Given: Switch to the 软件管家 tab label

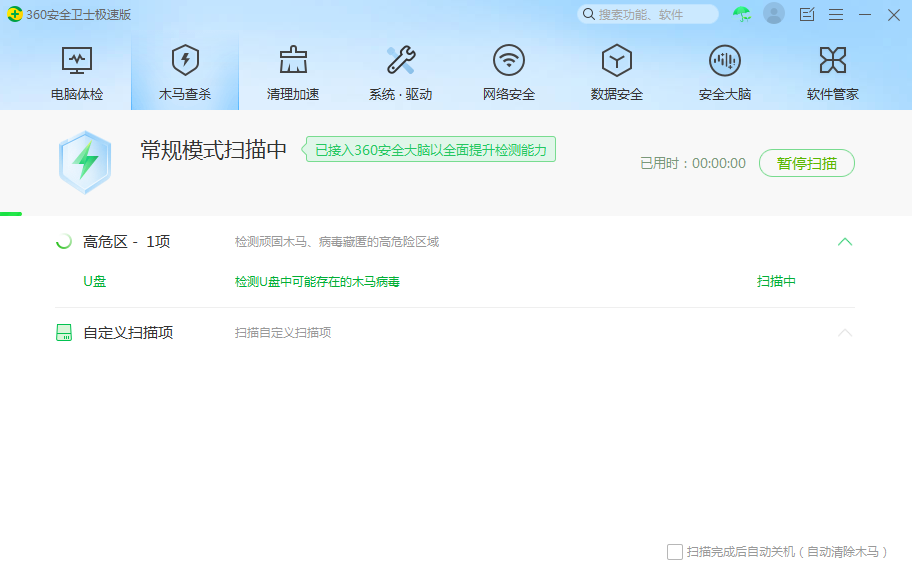Looking at the screenshot, I should [x=833, y=94].
